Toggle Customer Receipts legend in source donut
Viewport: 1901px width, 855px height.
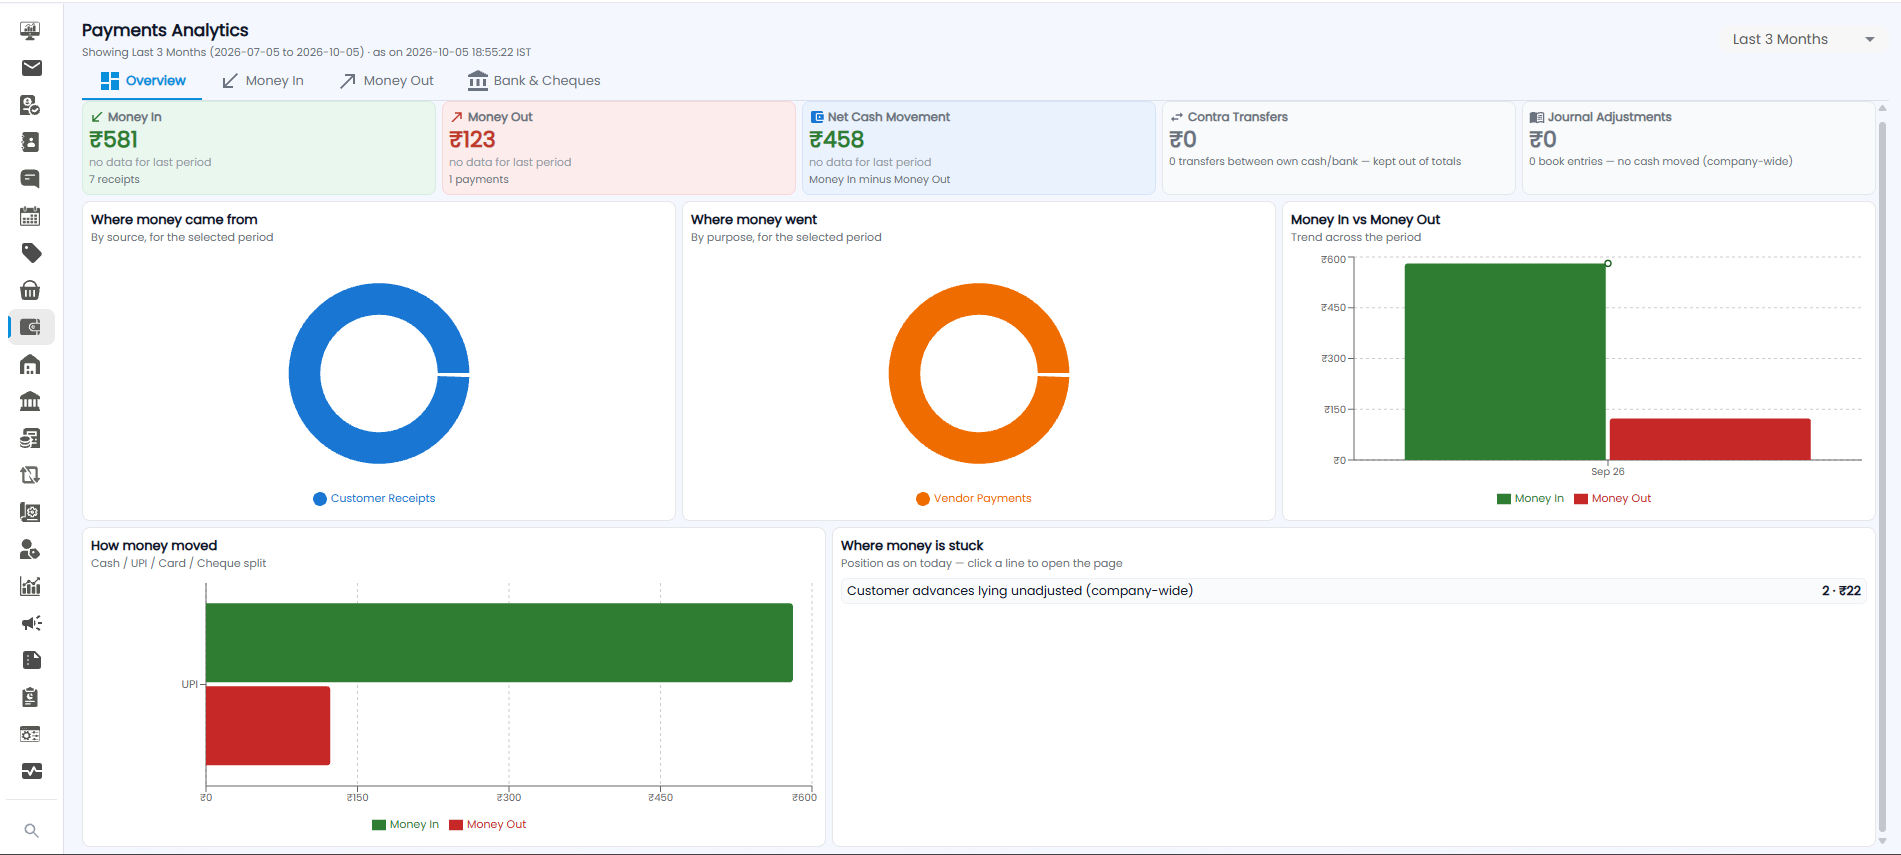[374, 498]
